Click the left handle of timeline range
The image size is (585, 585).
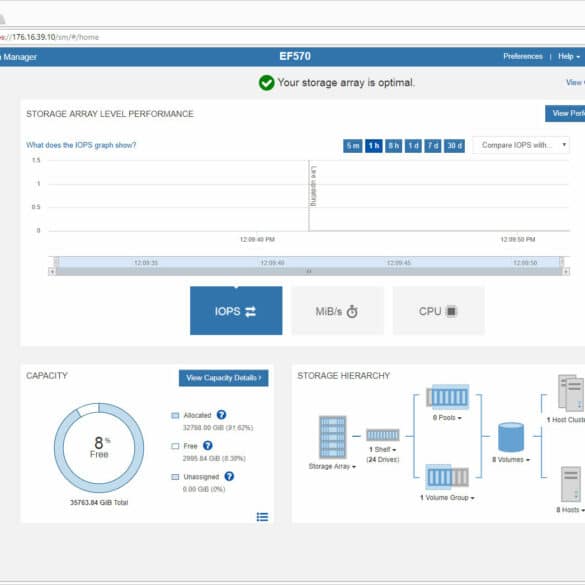click(x=56, y=261)
